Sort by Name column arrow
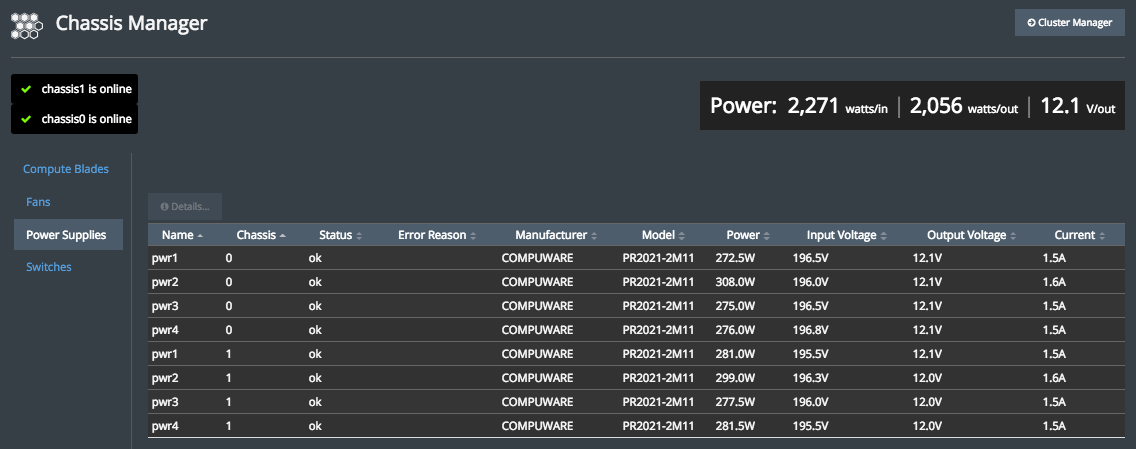This screenshot has height=449, width=1136. click(x=200, y=236)
